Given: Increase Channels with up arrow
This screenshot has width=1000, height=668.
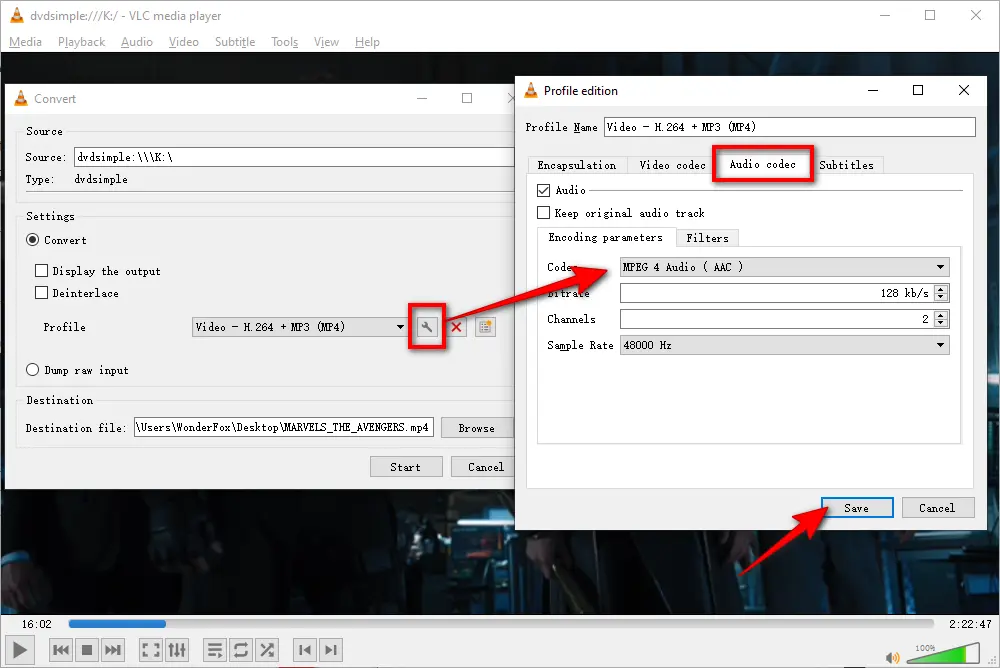Looking at the screenshot, I should click(x=941, y=315).
